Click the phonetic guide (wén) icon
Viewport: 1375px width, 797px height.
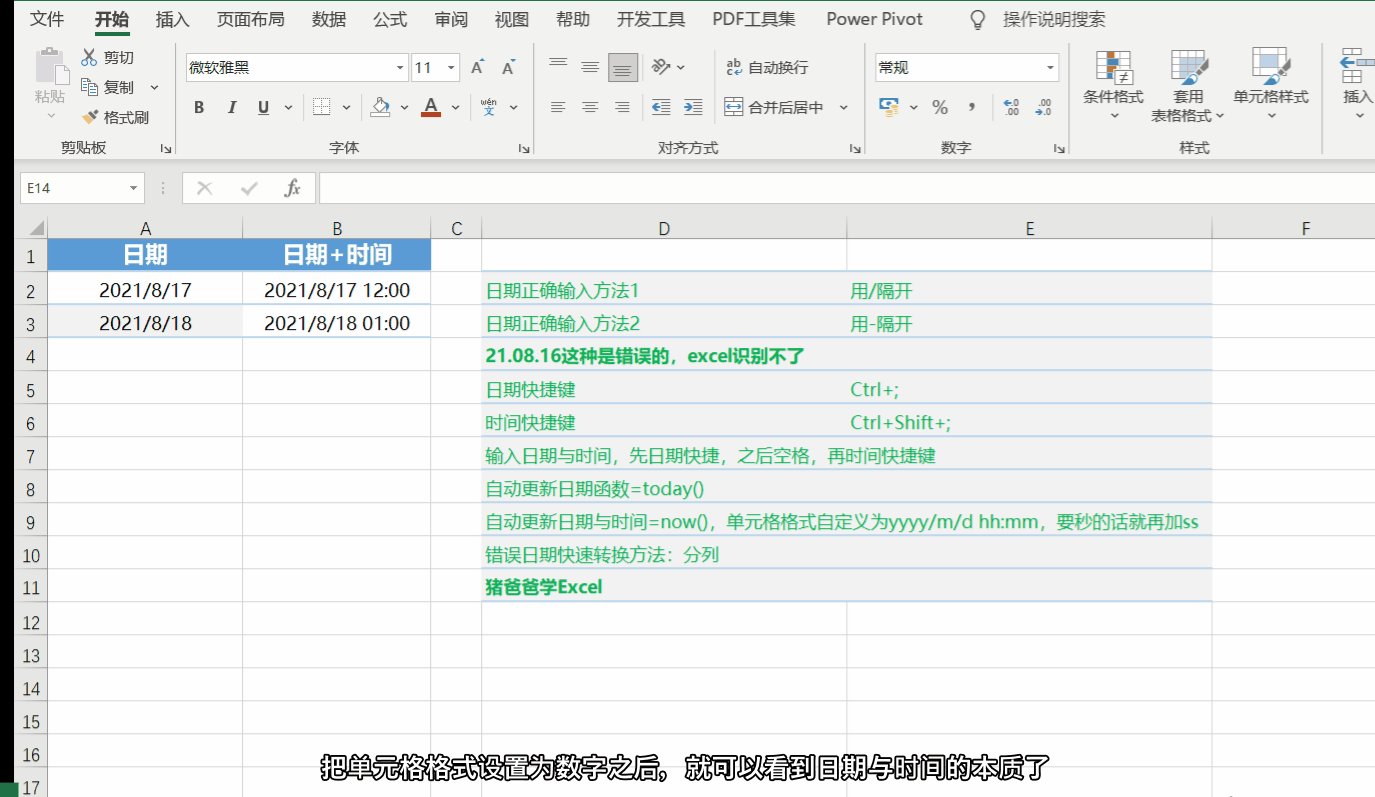click(x=489, y=107)
